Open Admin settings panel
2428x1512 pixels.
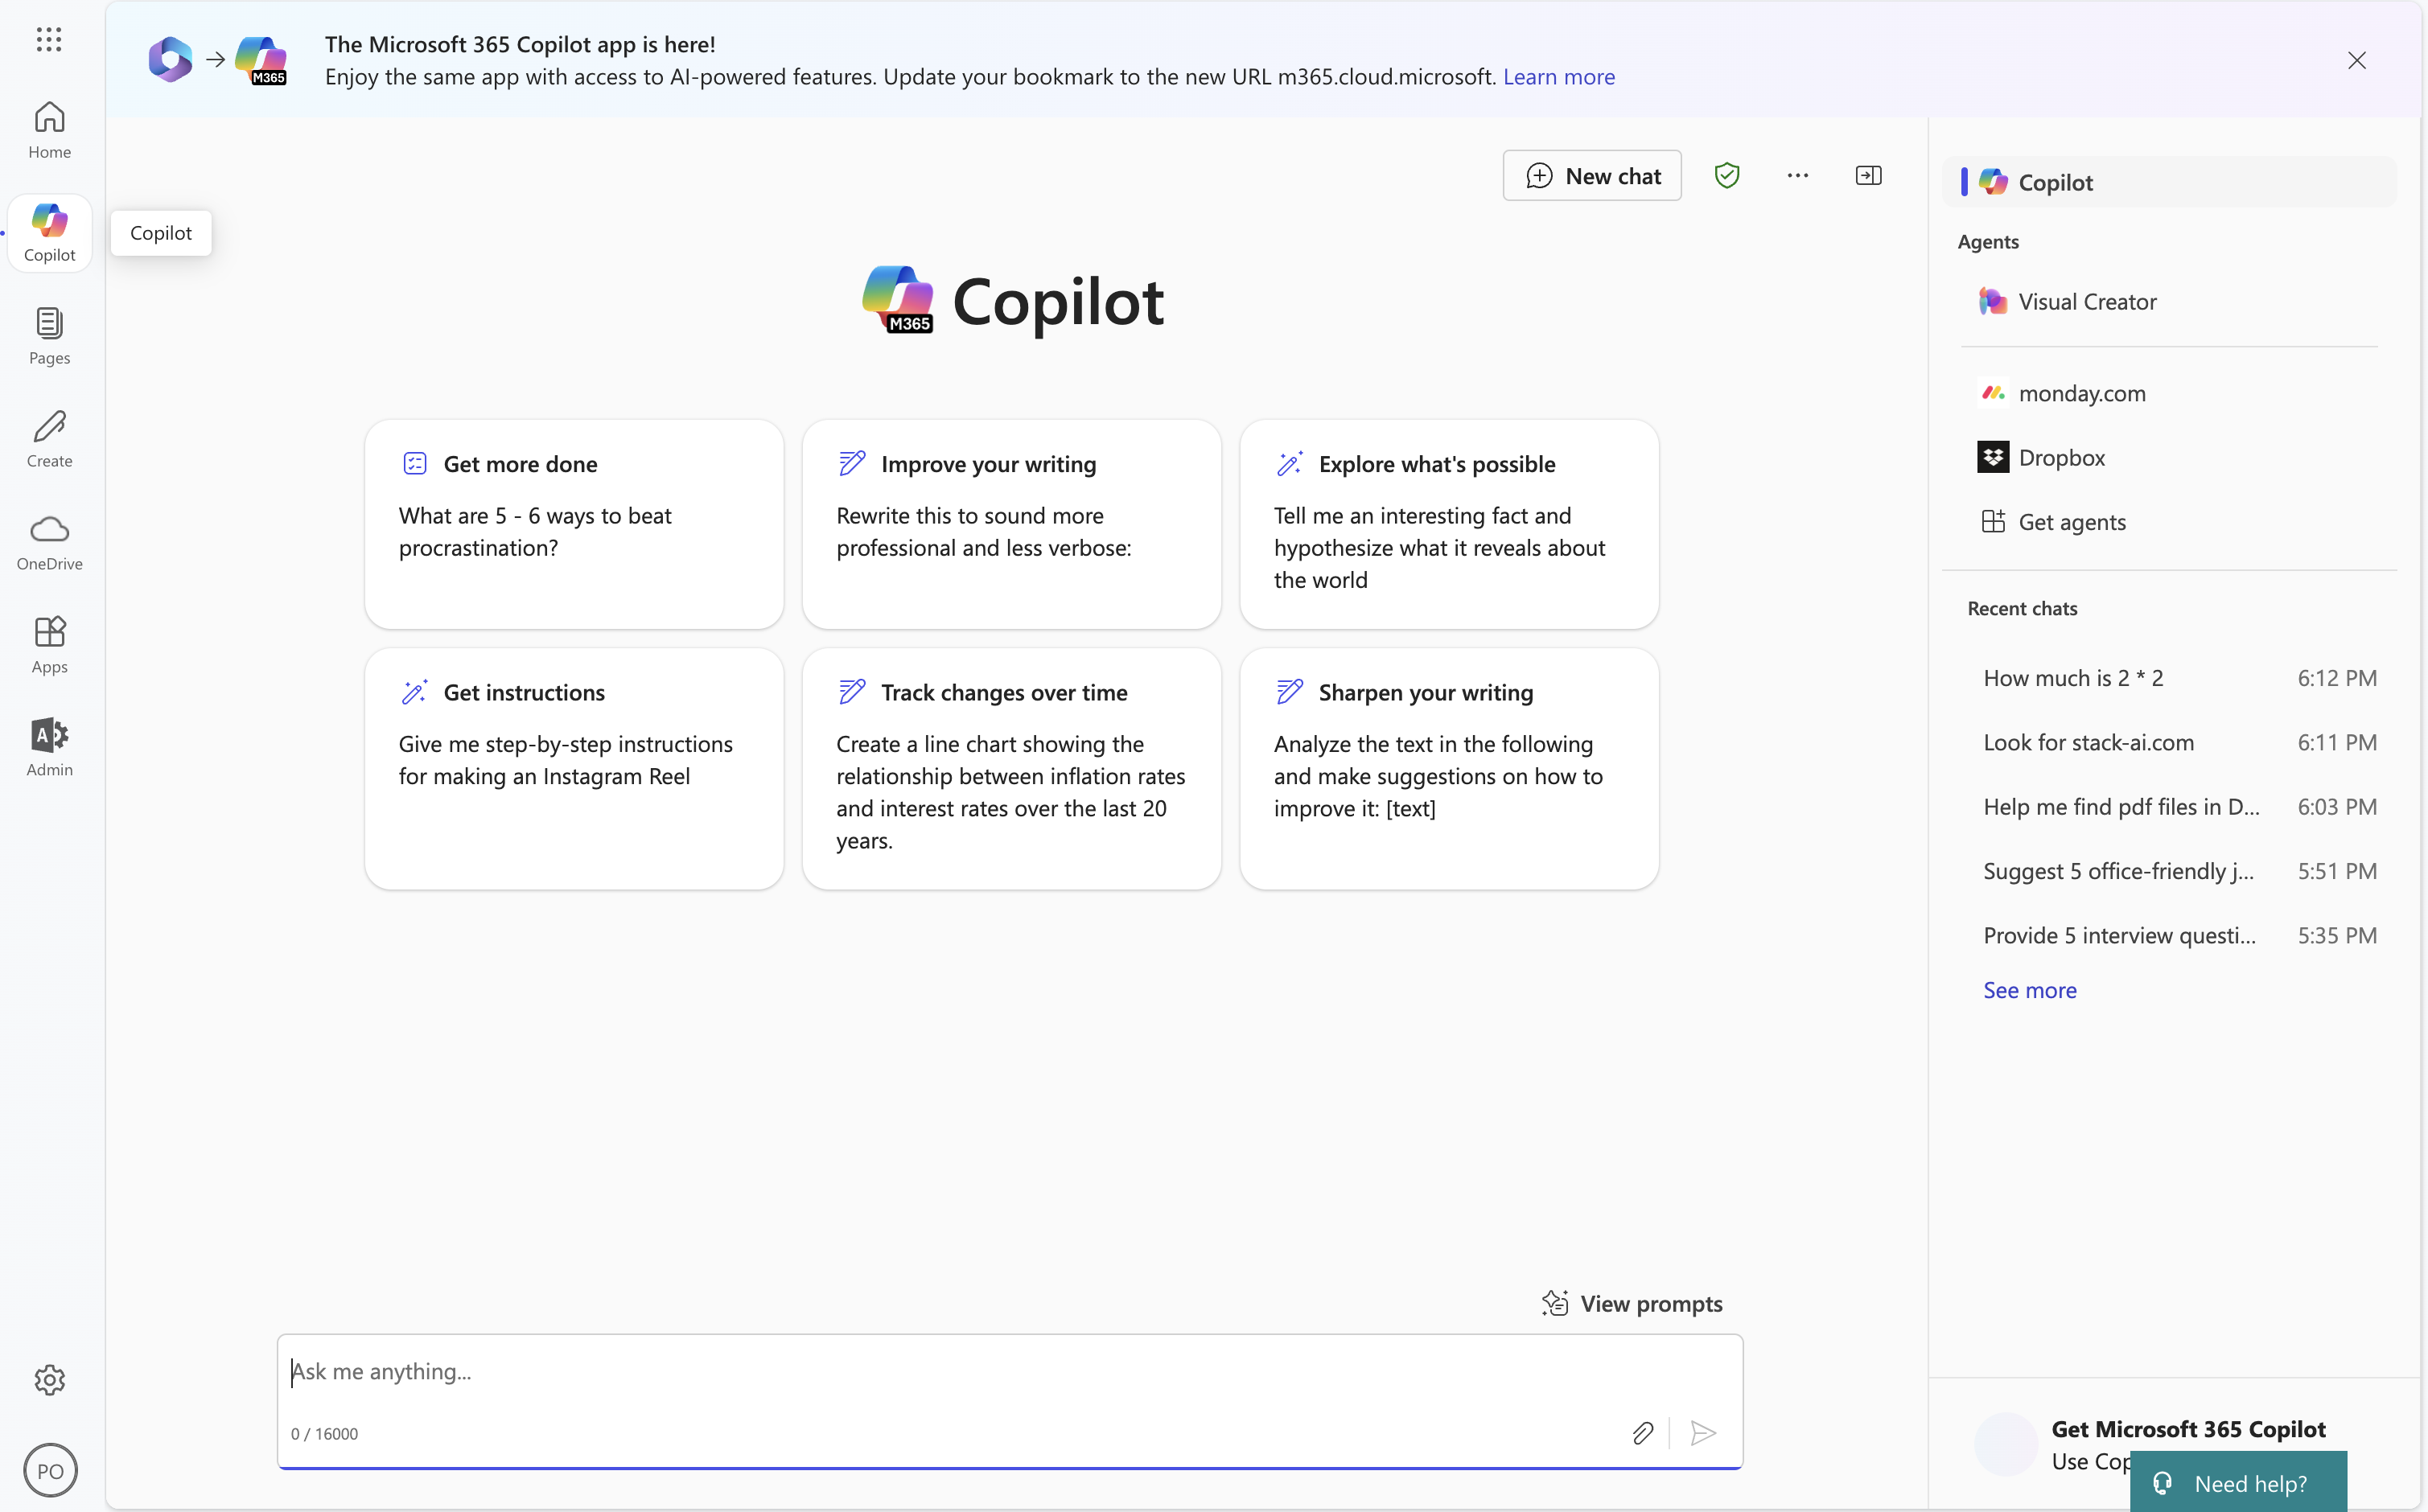pyautogui.click(x=49, y=746)
